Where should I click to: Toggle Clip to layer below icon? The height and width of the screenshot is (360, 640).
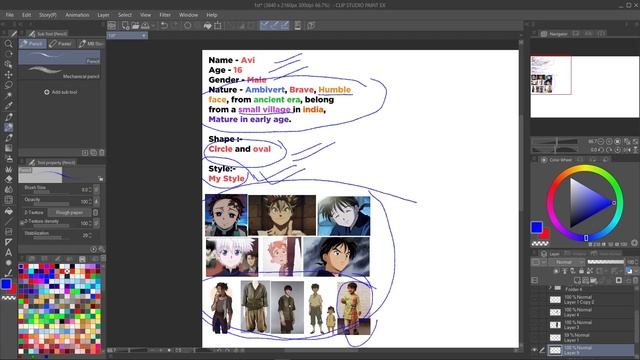click(x=556, y=271)
